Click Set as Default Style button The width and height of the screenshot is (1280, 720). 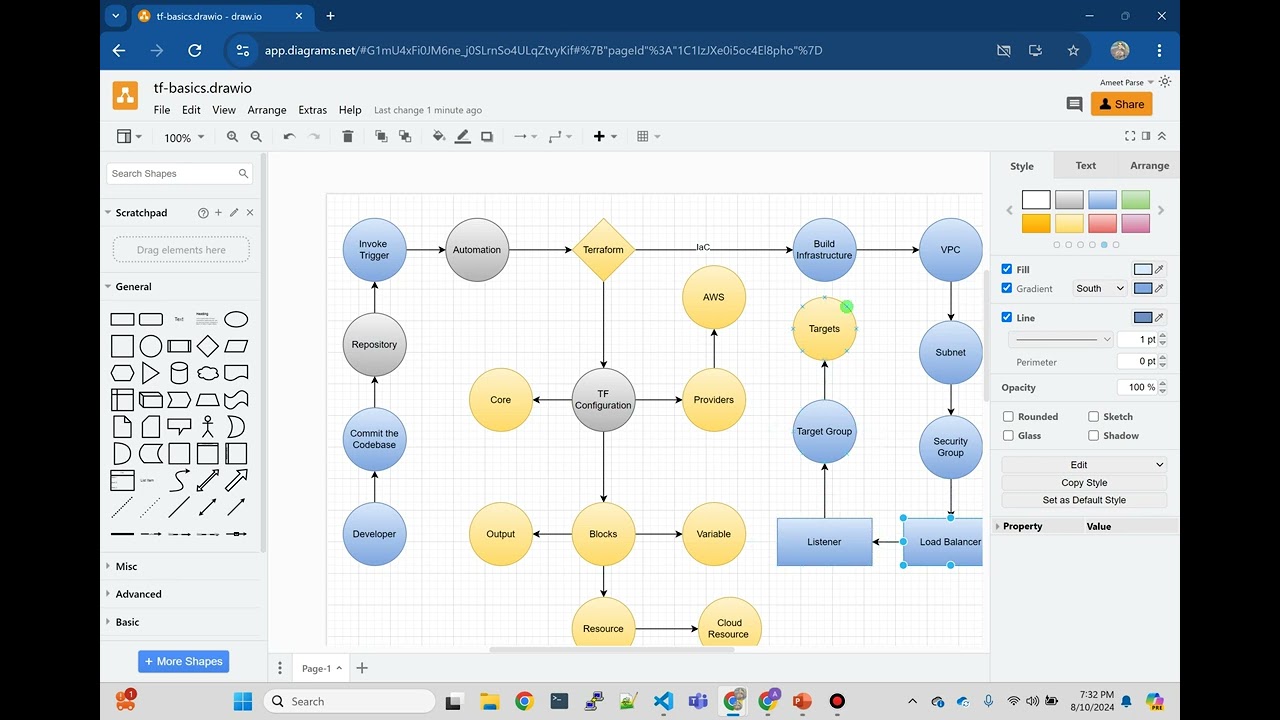pos(1084,500)
